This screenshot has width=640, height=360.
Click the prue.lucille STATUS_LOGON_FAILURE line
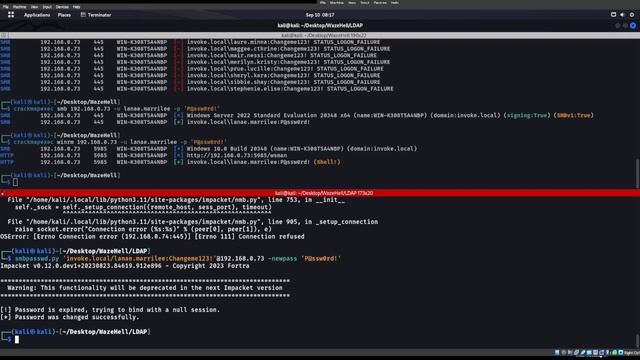192,69
